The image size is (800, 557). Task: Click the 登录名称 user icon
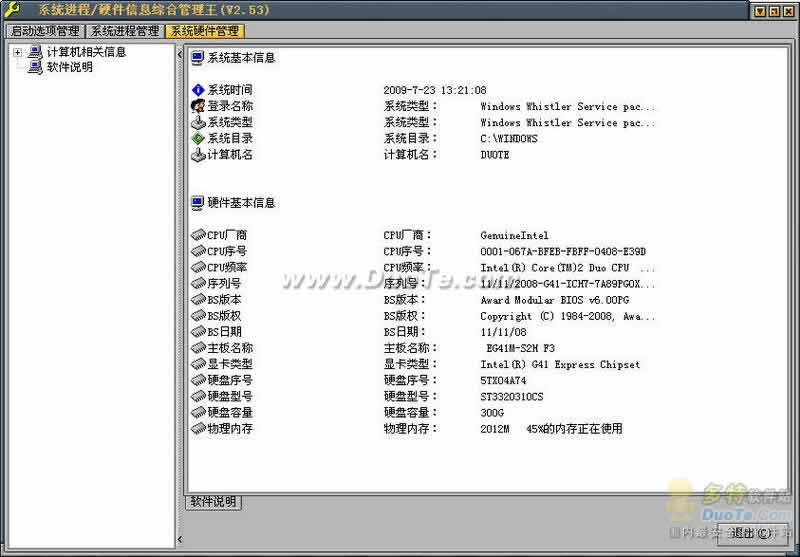coord(198,106)
